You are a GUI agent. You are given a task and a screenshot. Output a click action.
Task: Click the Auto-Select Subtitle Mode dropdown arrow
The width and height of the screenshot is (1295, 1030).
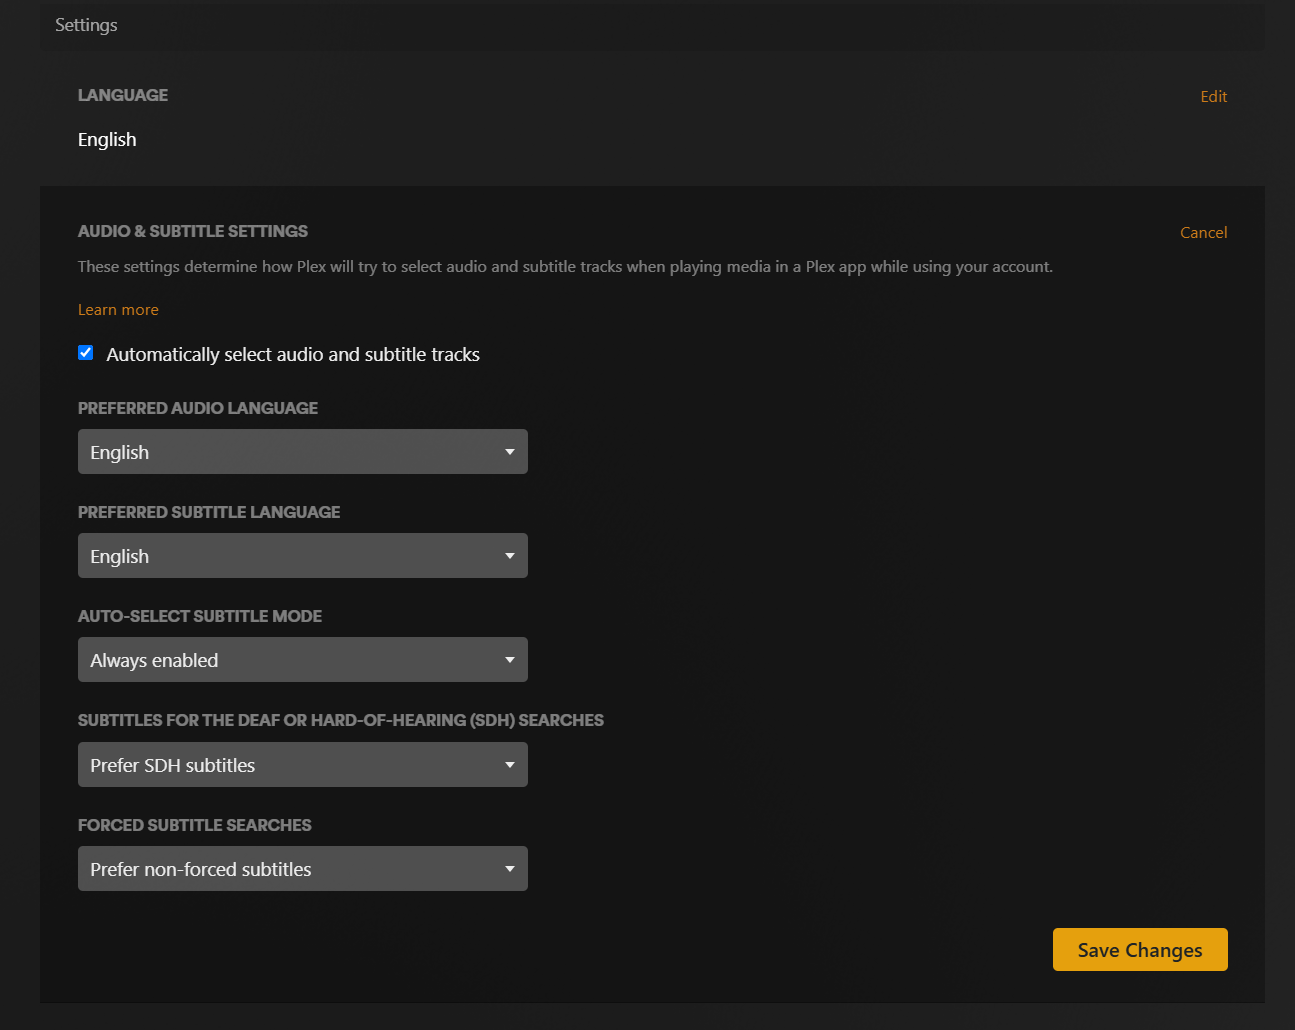tap(510, 659)
